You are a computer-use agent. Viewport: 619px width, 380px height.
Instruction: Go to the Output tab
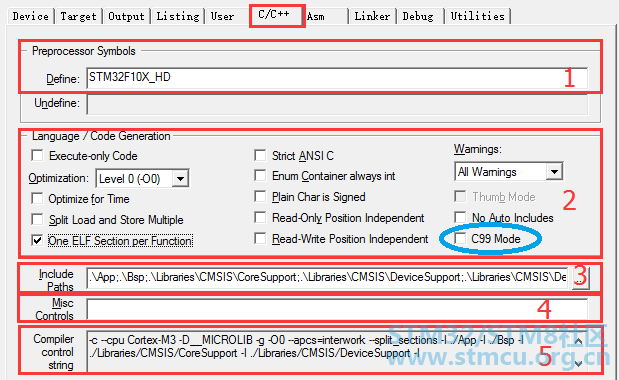[126, 17]
